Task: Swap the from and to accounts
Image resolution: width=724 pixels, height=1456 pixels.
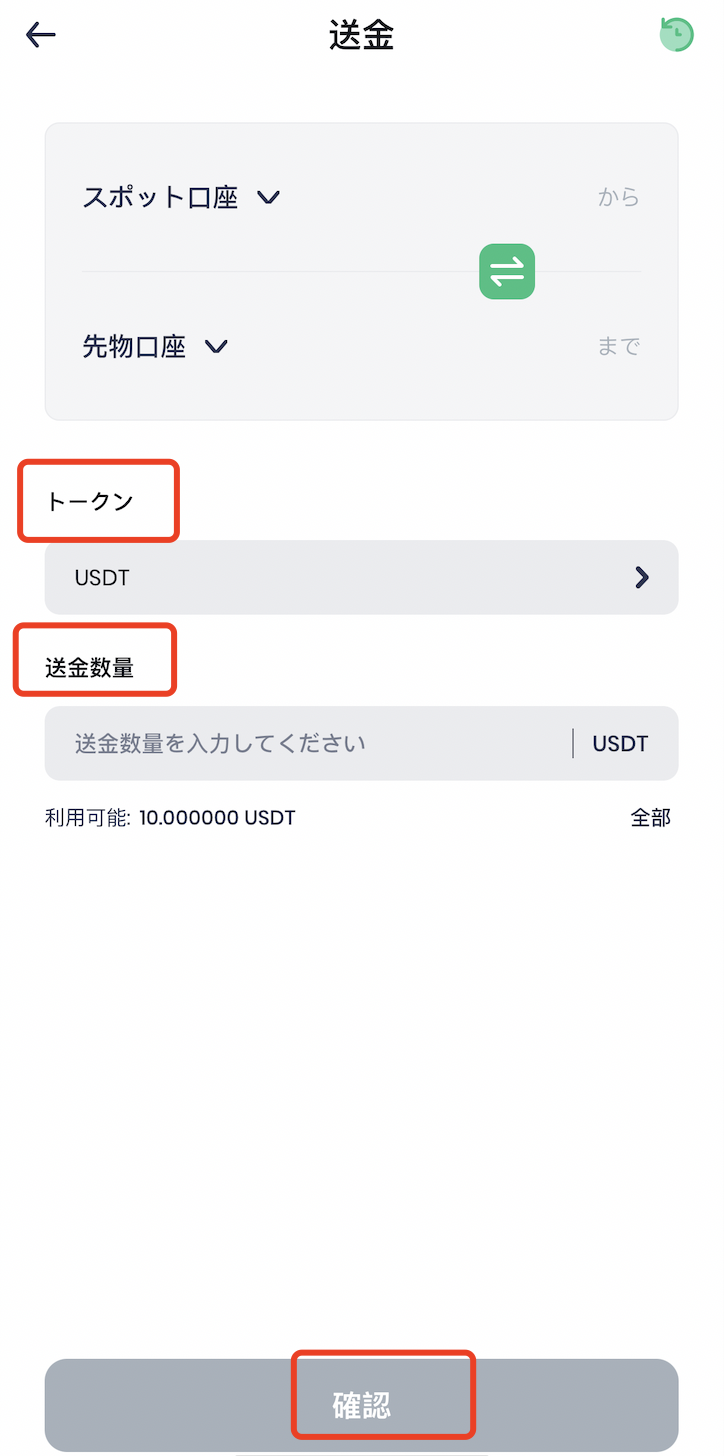Action: pos(507,271)
